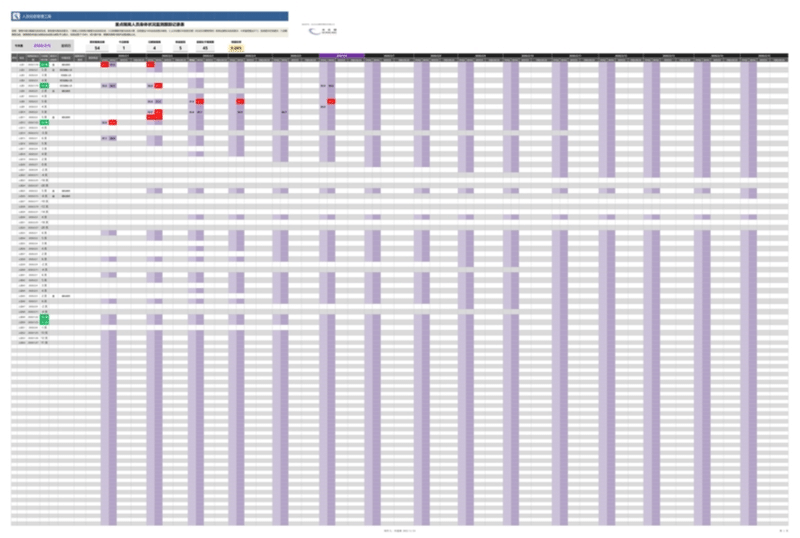
Task: Click the yellow highlighted summary box
Action: point(235,47)
